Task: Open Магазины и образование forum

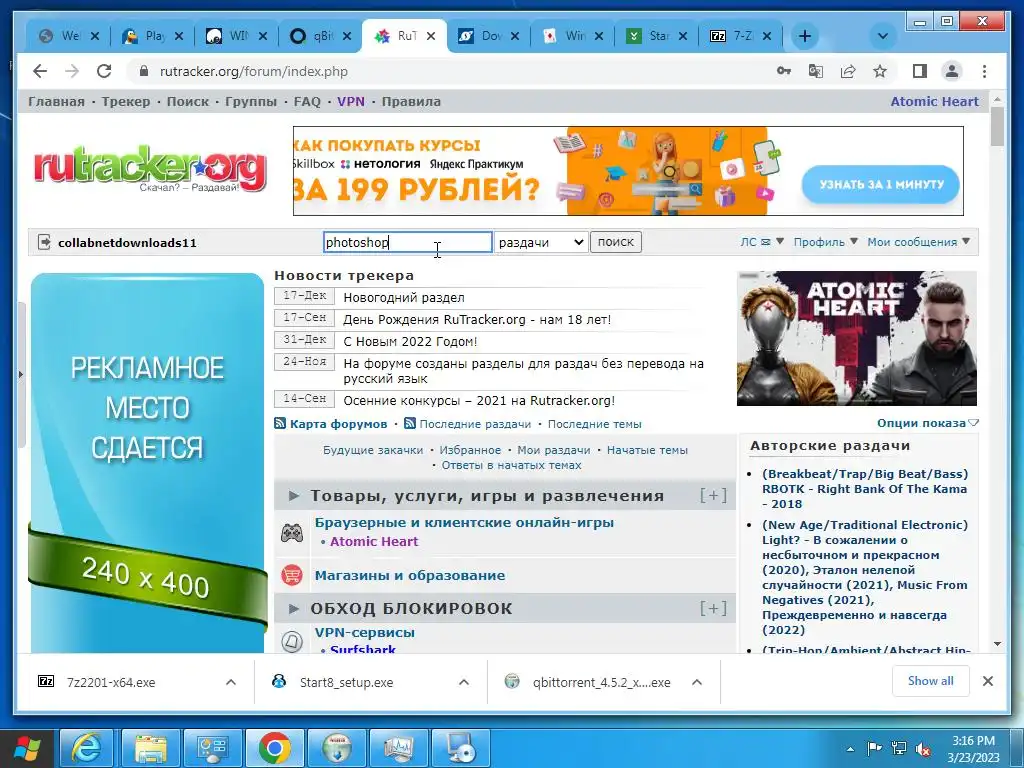Action: click(409, 575)
